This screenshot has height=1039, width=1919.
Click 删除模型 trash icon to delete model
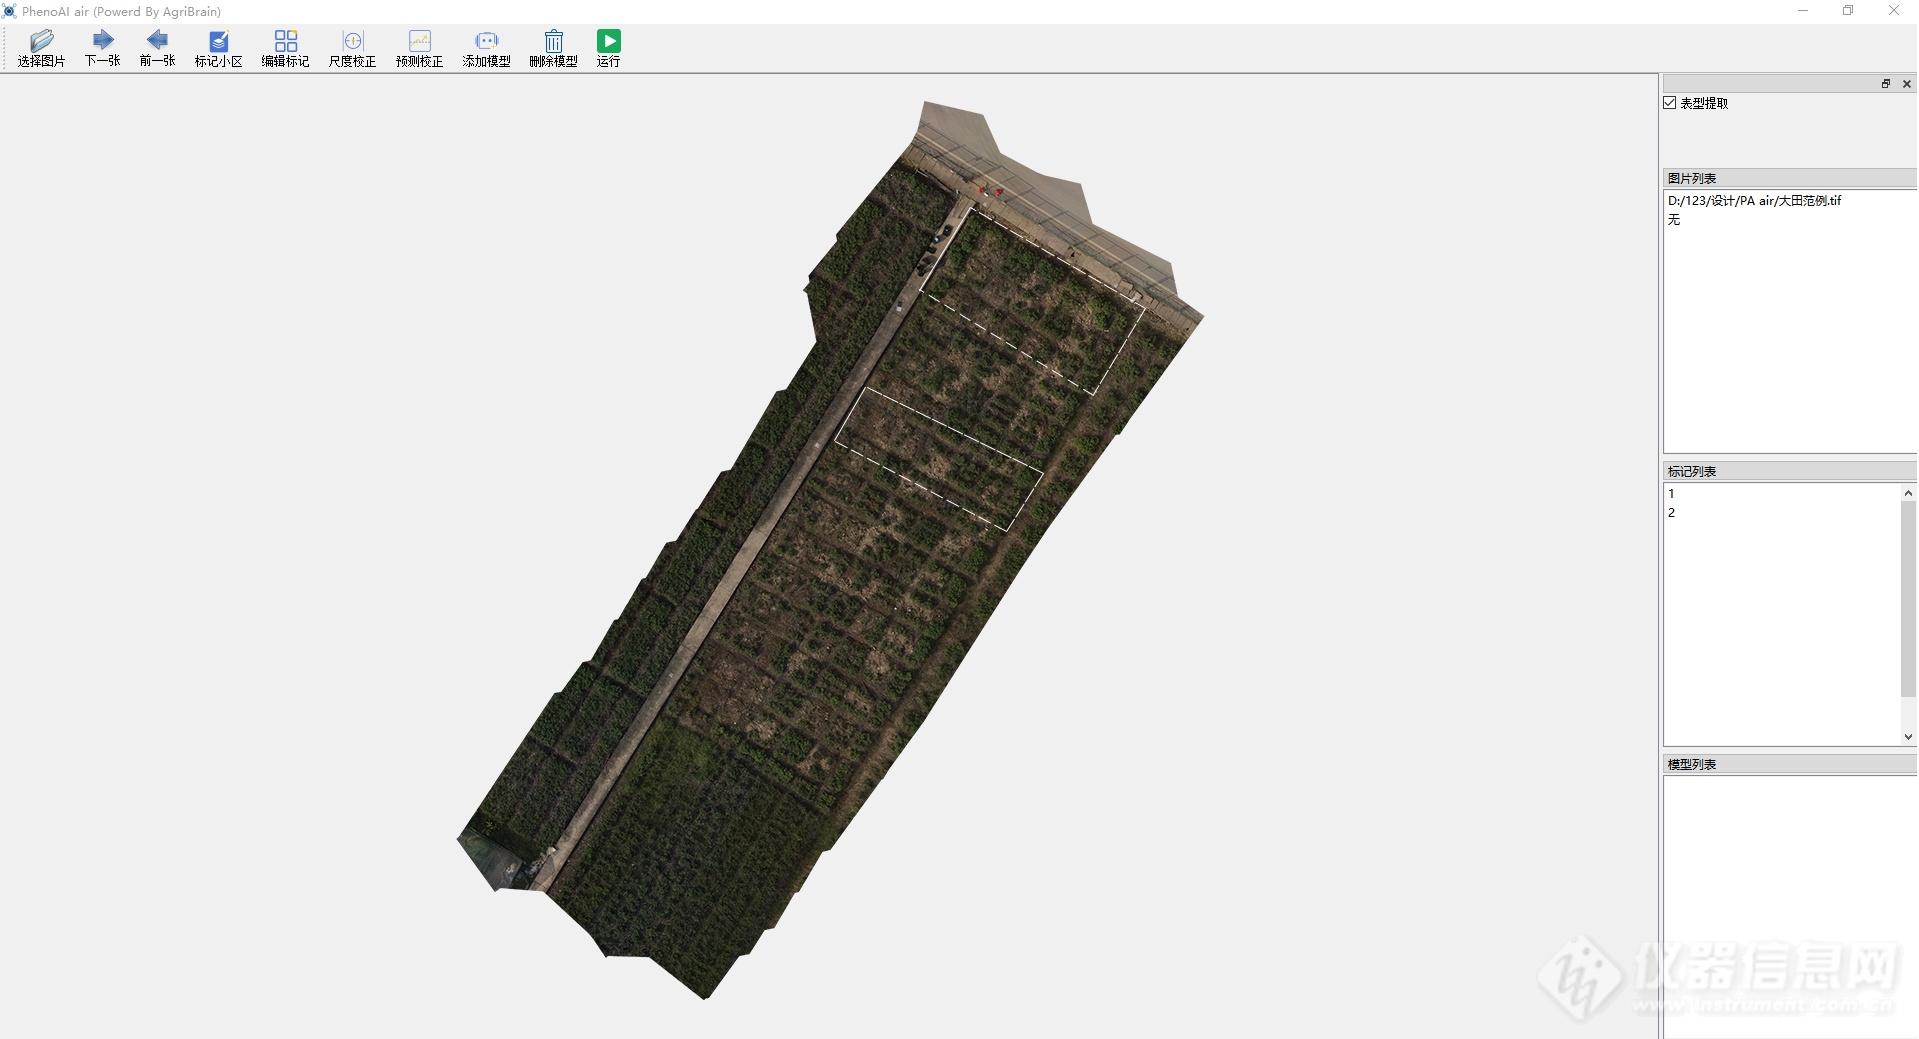tap(553, 48)
